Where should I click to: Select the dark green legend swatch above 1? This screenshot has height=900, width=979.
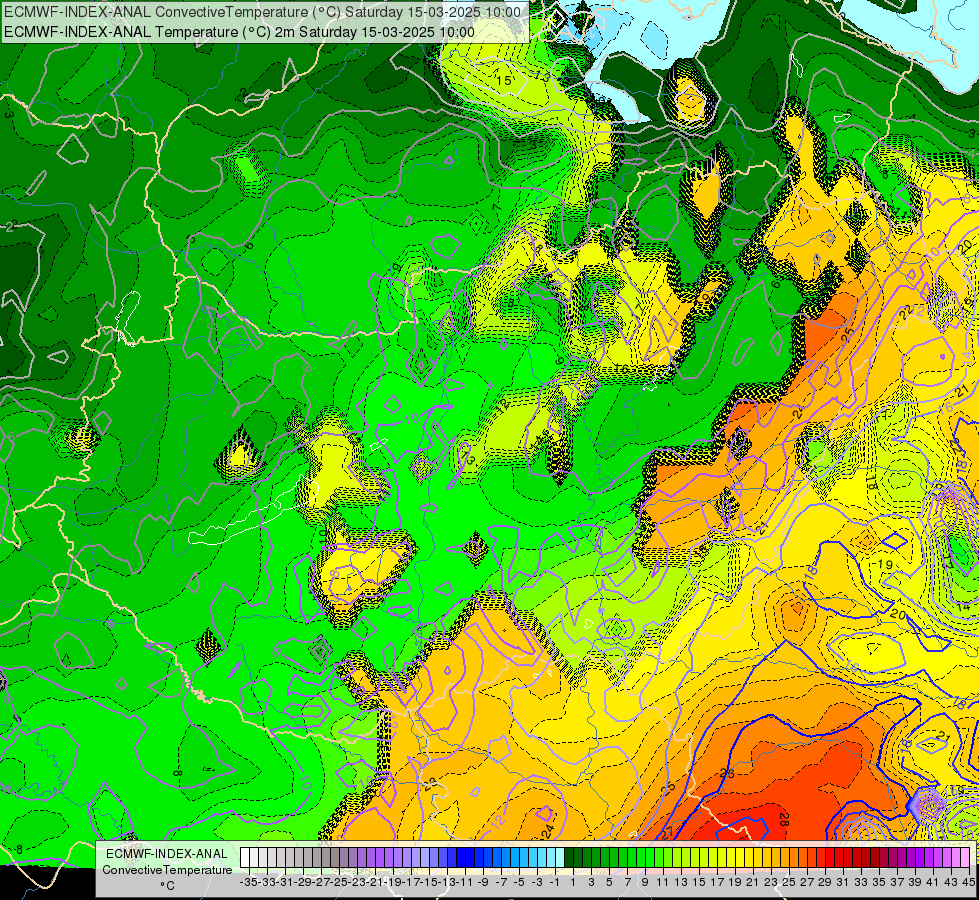(x=569, y=857)
